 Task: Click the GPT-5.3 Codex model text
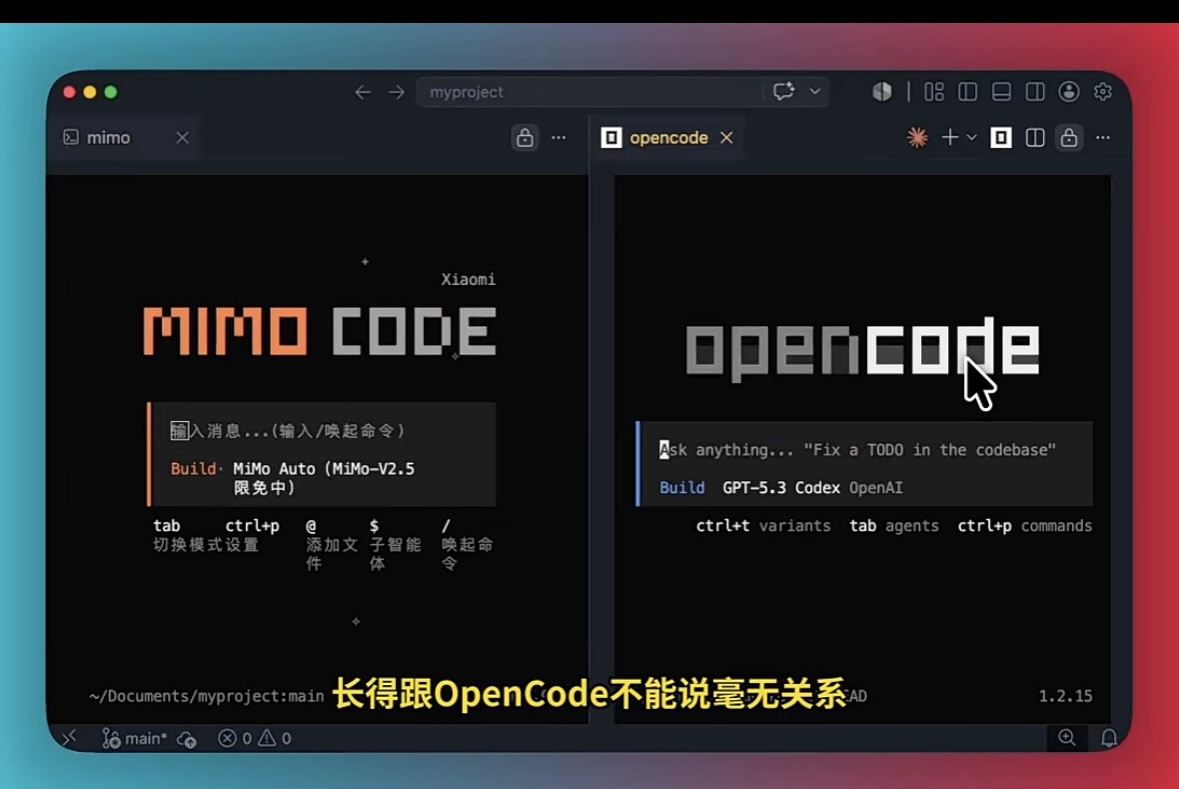pos(781,487)
